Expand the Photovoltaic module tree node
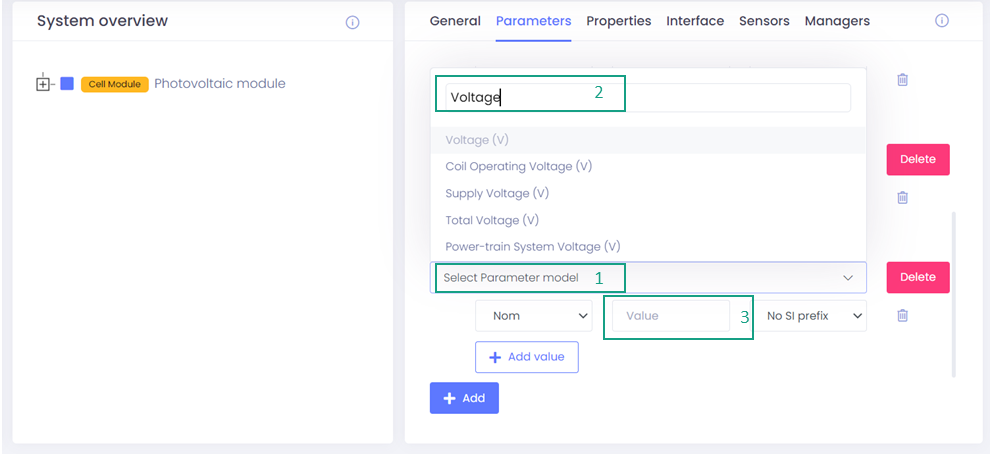990x458 pixels. (x=42, y=84)
